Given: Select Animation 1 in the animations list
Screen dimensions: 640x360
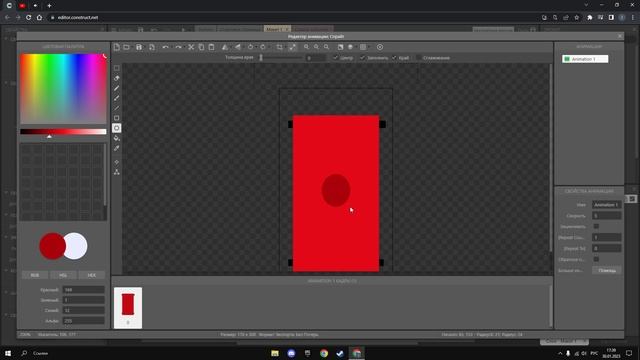Looking at the screenshot, I should [585, 59].
